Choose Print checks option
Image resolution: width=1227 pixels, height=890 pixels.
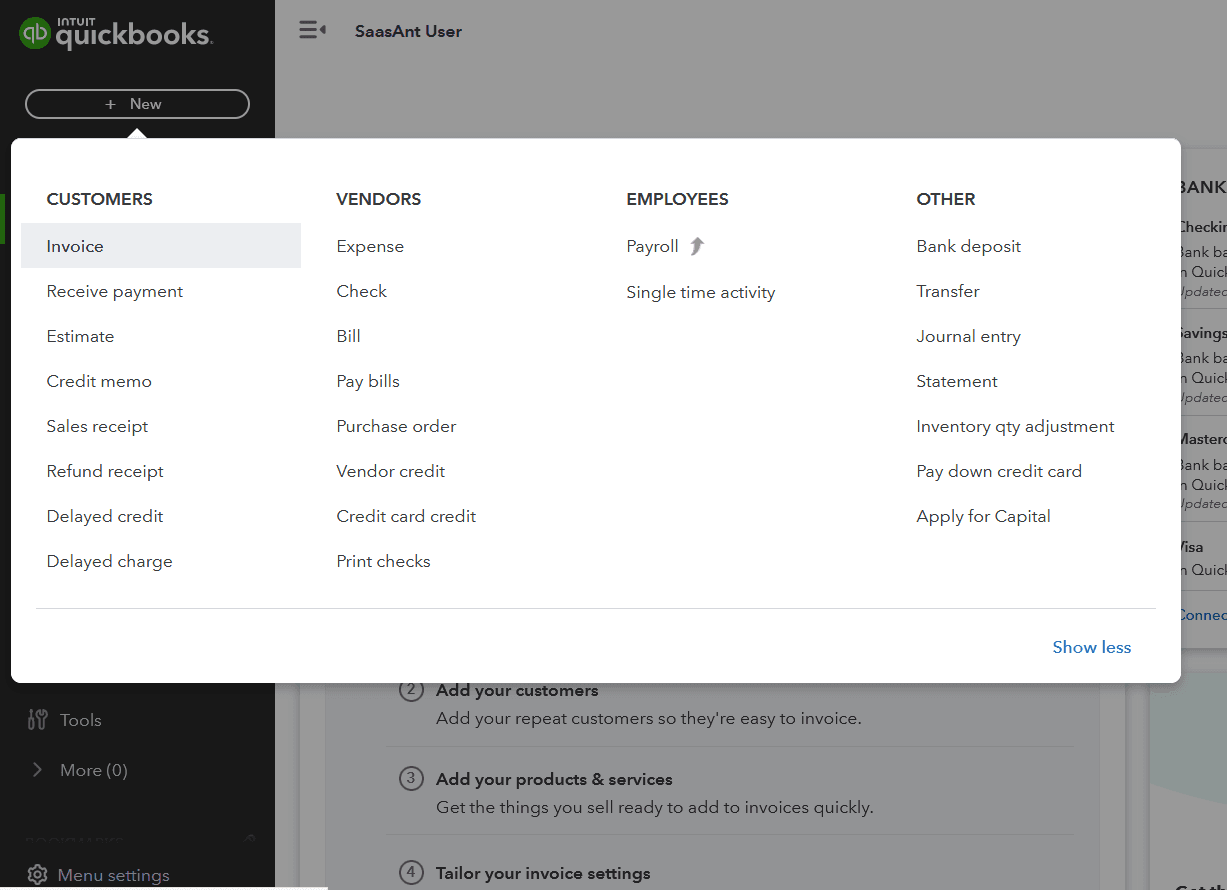point(383,561)
